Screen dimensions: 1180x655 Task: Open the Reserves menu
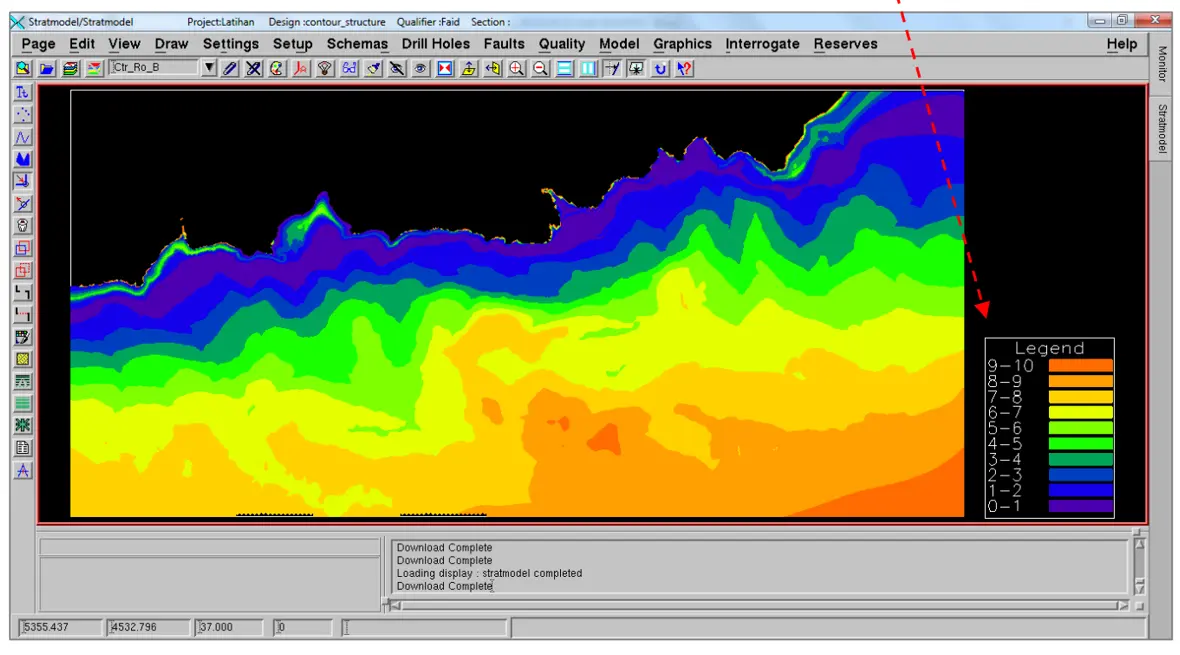click(x=845, y=44)
